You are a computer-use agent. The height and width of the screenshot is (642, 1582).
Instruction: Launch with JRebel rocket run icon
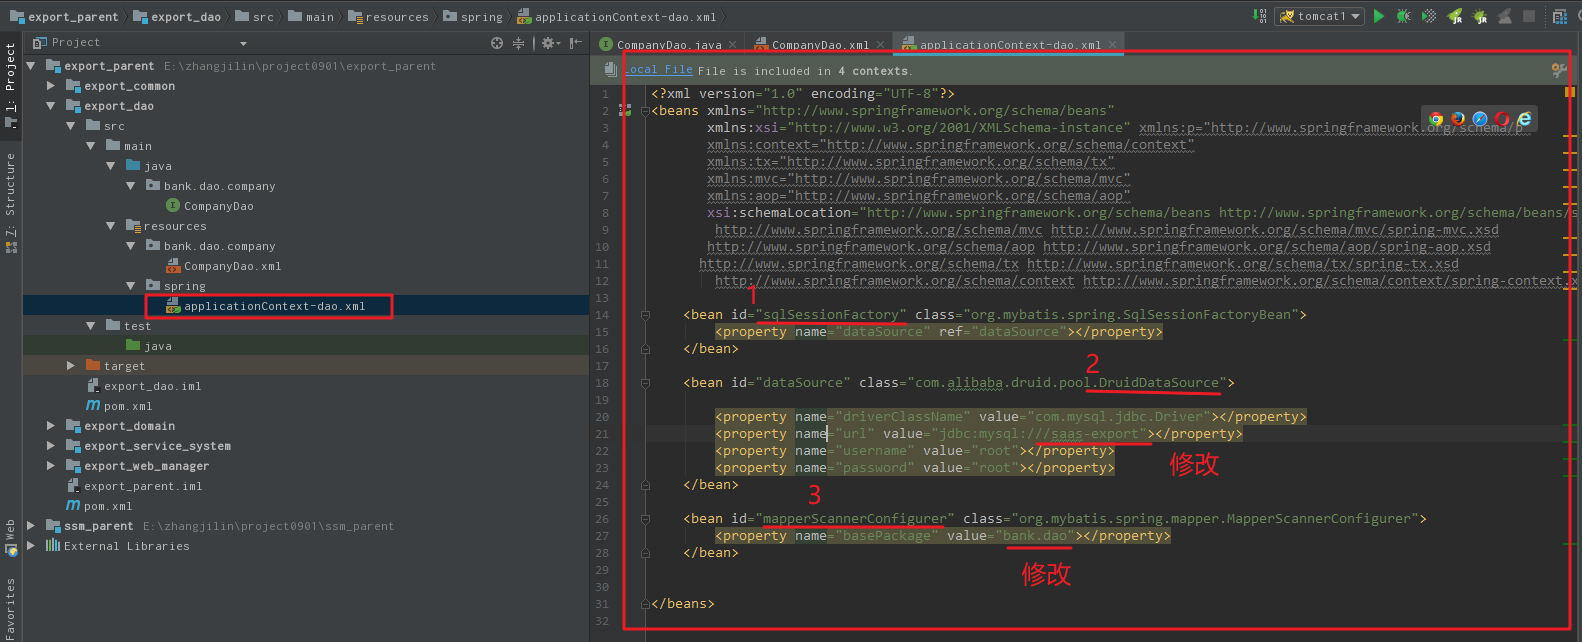pyautogui.click(x=1455, y=16)
